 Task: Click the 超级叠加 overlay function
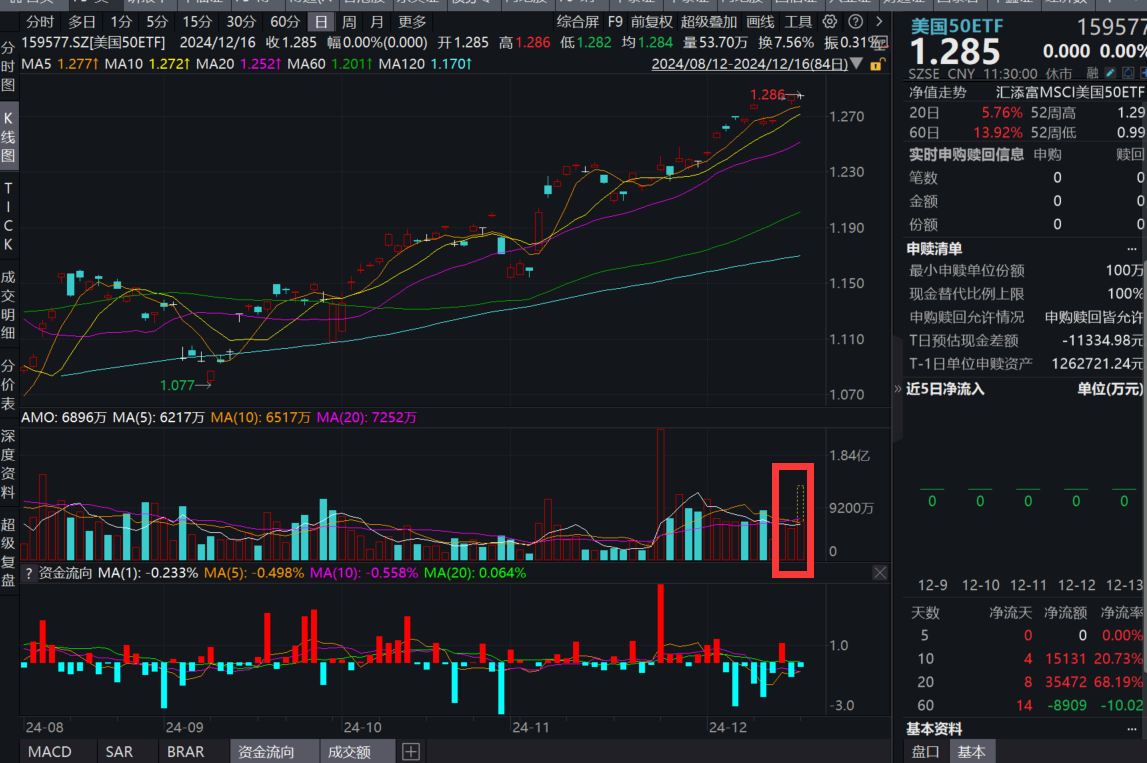coord(711,21)
